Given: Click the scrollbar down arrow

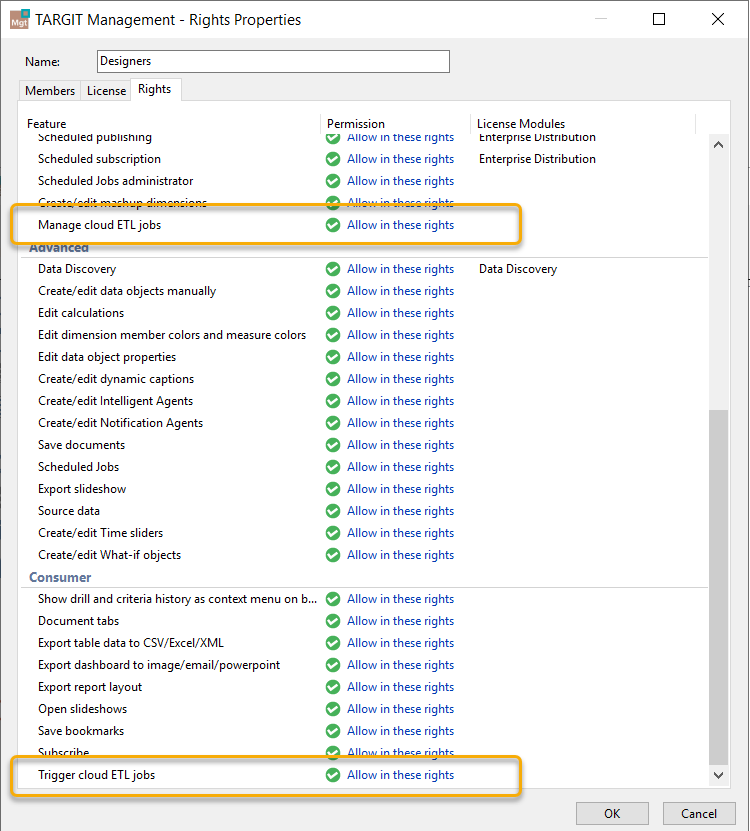Looking at the screenshot, I should 718,775.
